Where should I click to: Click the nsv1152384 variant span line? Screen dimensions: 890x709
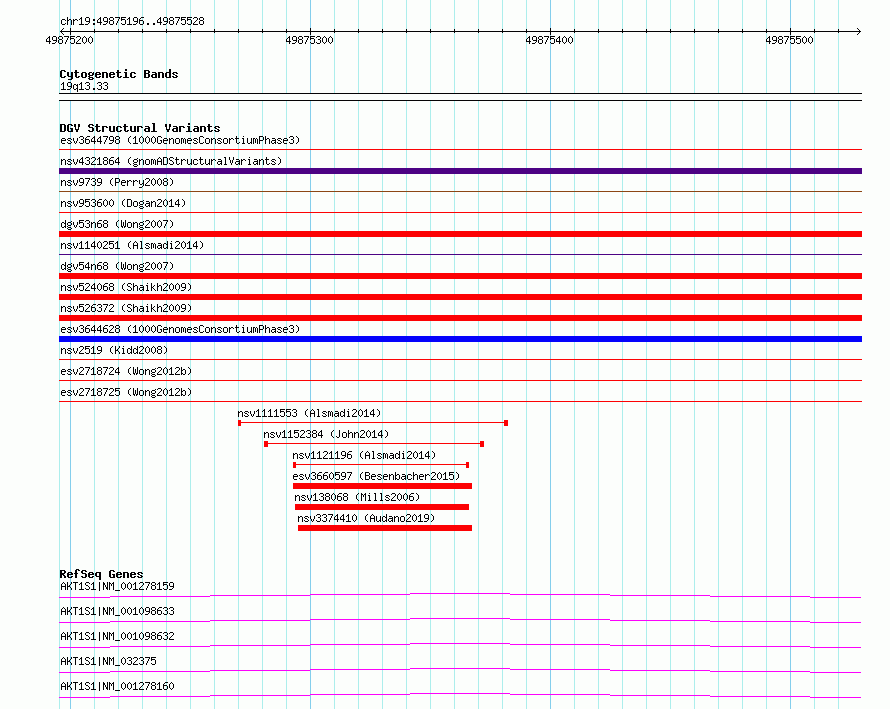coord(374,444)
